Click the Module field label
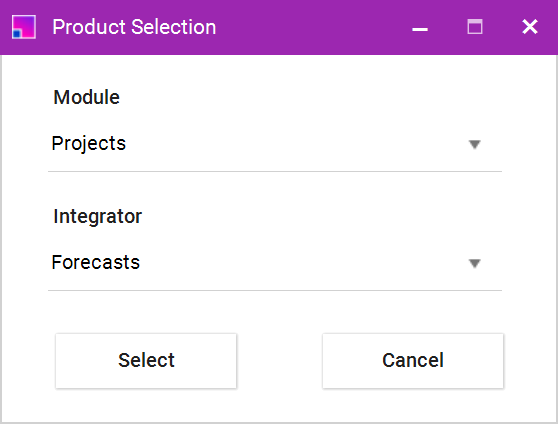 click(x=86, y=97)
